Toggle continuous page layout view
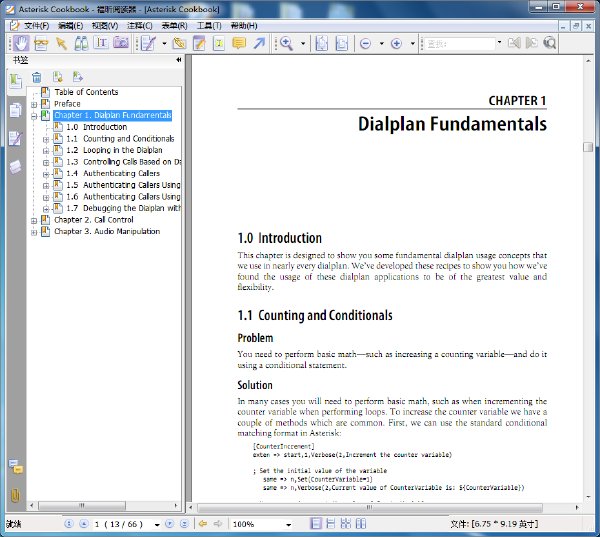The image size is (600, 537). tap(331, 523)
